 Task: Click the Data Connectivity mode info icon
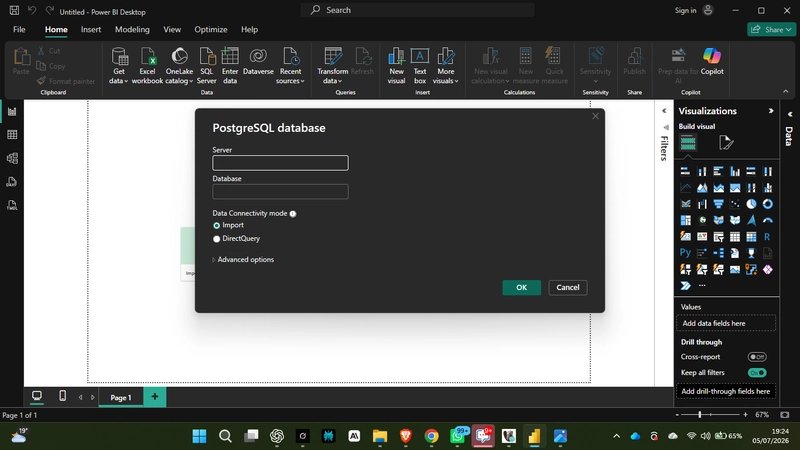293,214
